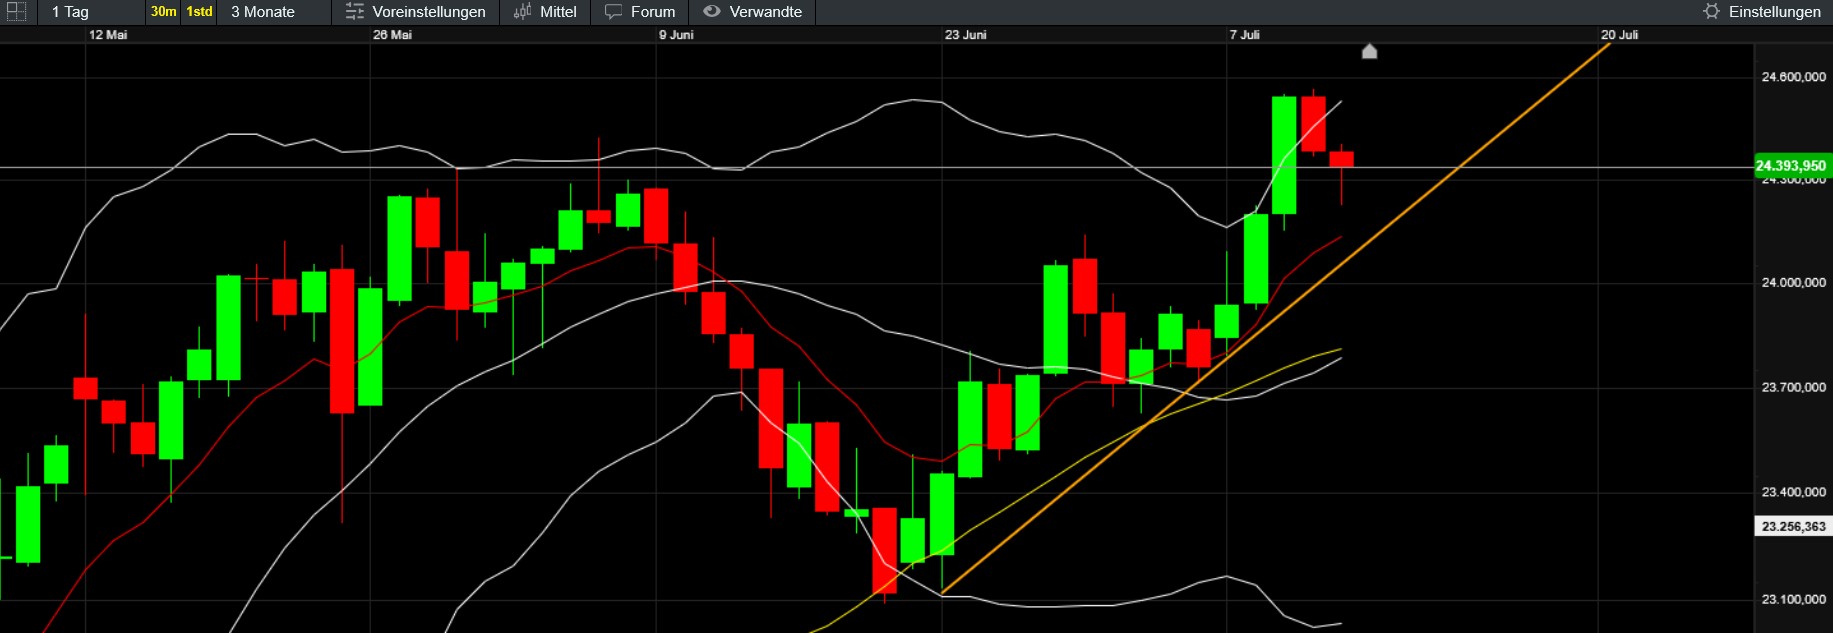
Task: Click the 20 Juli date label
Action: point(1619,35)
